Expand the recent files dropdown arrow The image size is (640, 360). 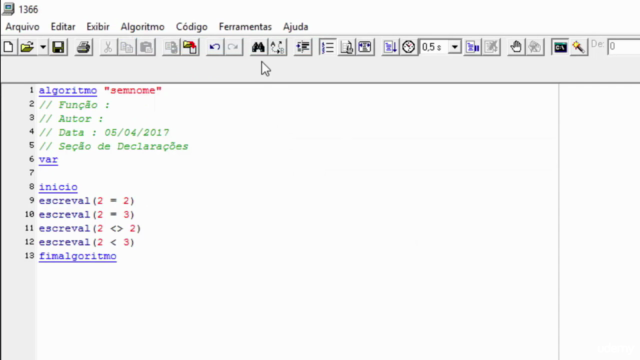point(43,47)
